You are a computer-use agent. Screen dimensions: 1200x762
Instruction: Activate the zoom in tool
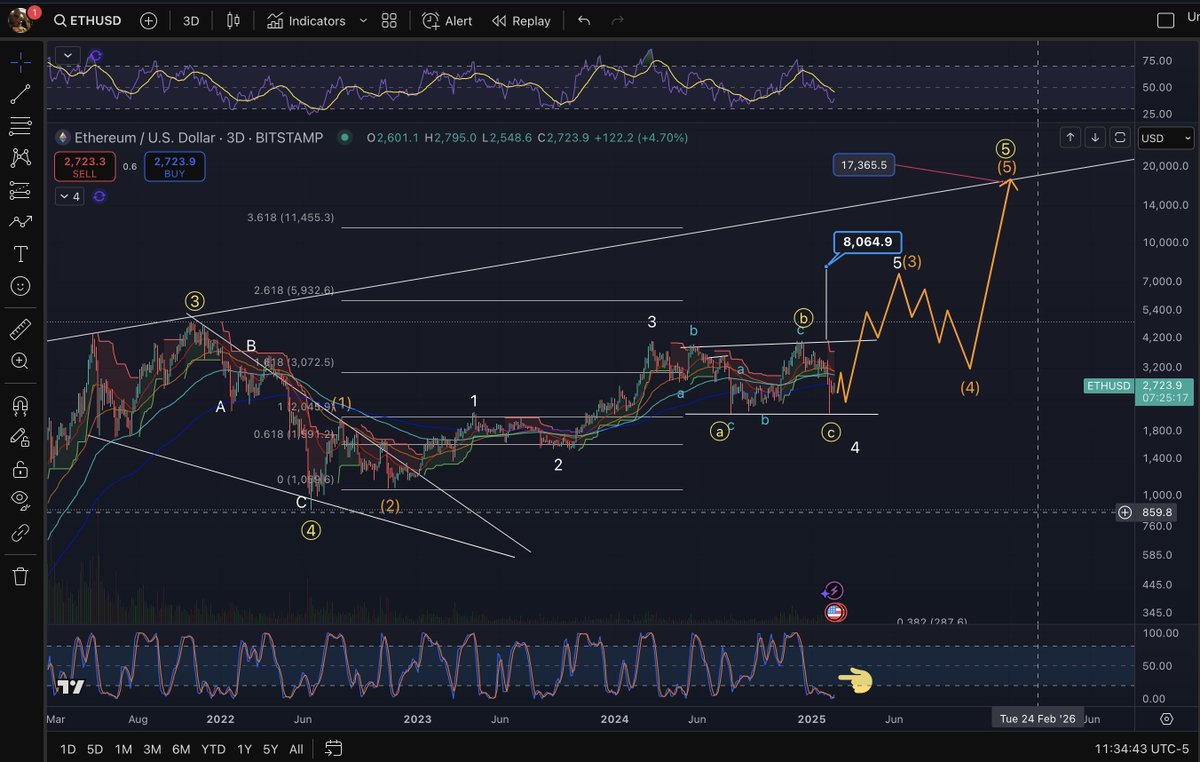click(20, 361)
